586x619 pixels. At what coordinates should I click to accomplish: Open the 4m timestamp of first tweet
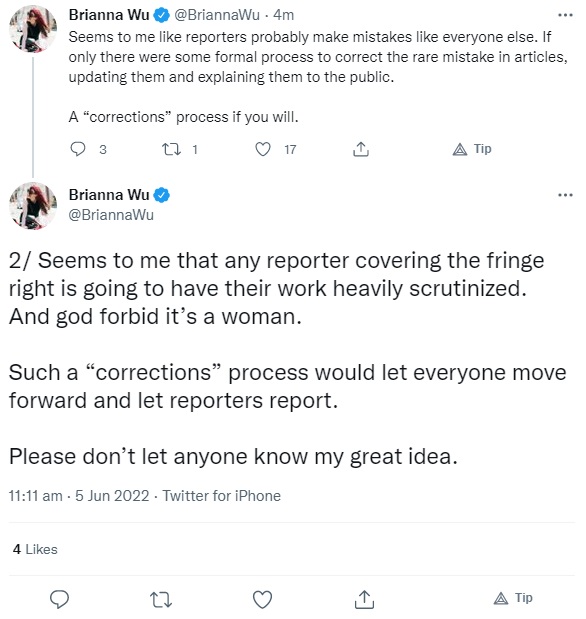[x=284, y=15]
